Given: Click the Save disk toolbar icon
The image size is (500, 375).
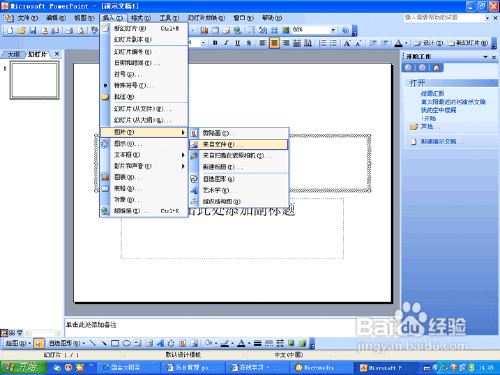Looking at the screenshot, I should pos(33,31).
